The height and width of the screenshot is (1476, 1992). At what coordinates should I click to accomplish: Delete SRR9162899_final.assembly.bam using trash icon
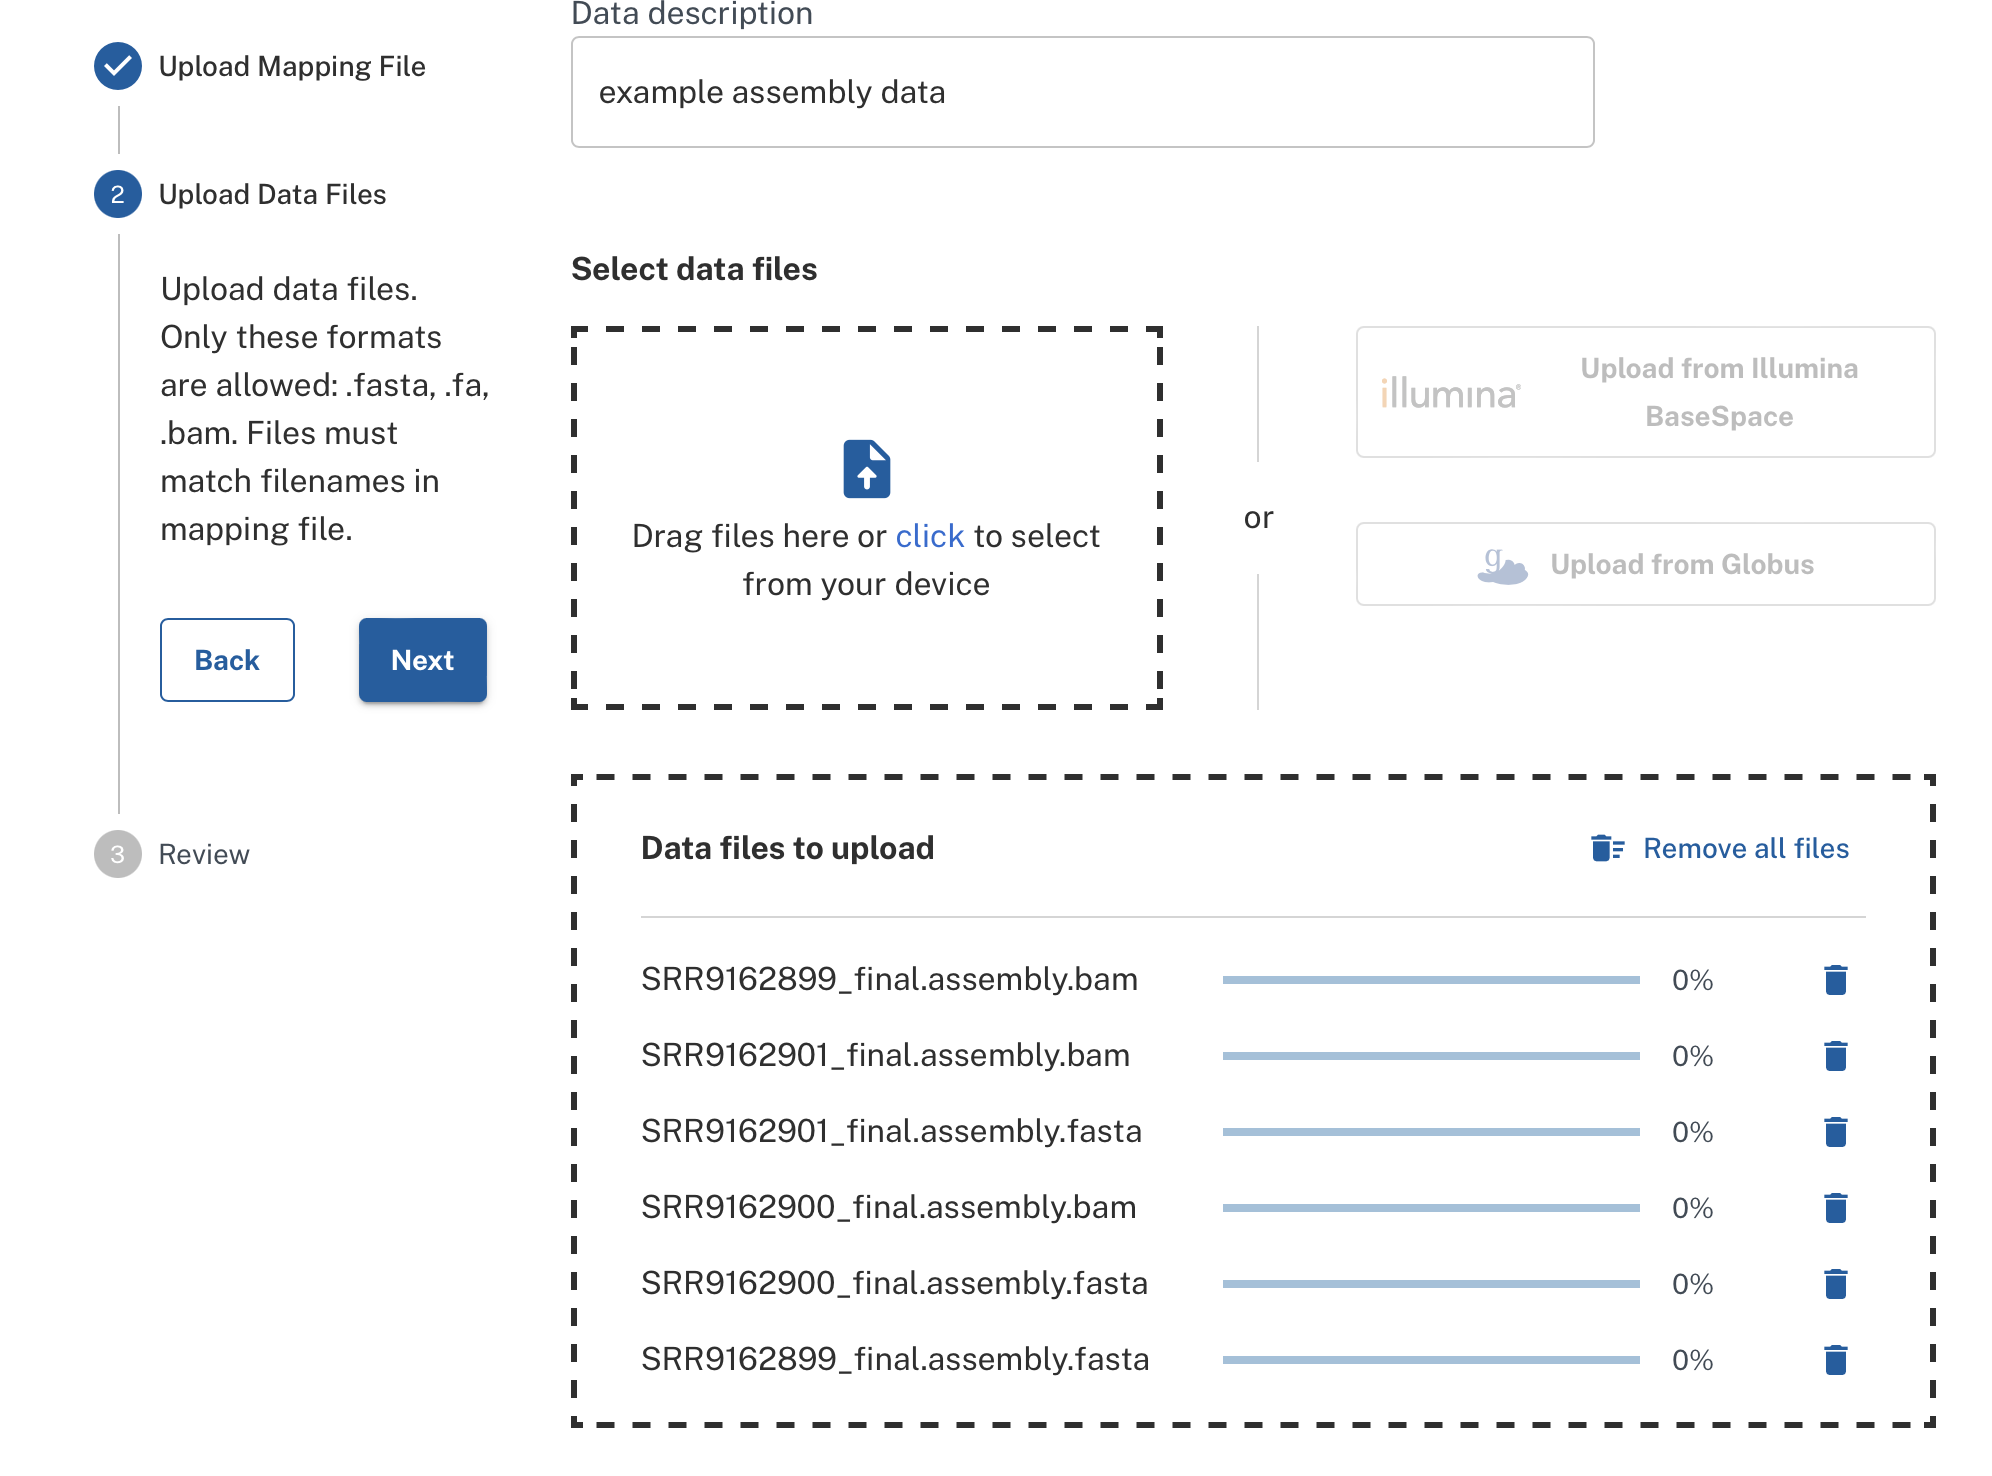click(1835, 980)
